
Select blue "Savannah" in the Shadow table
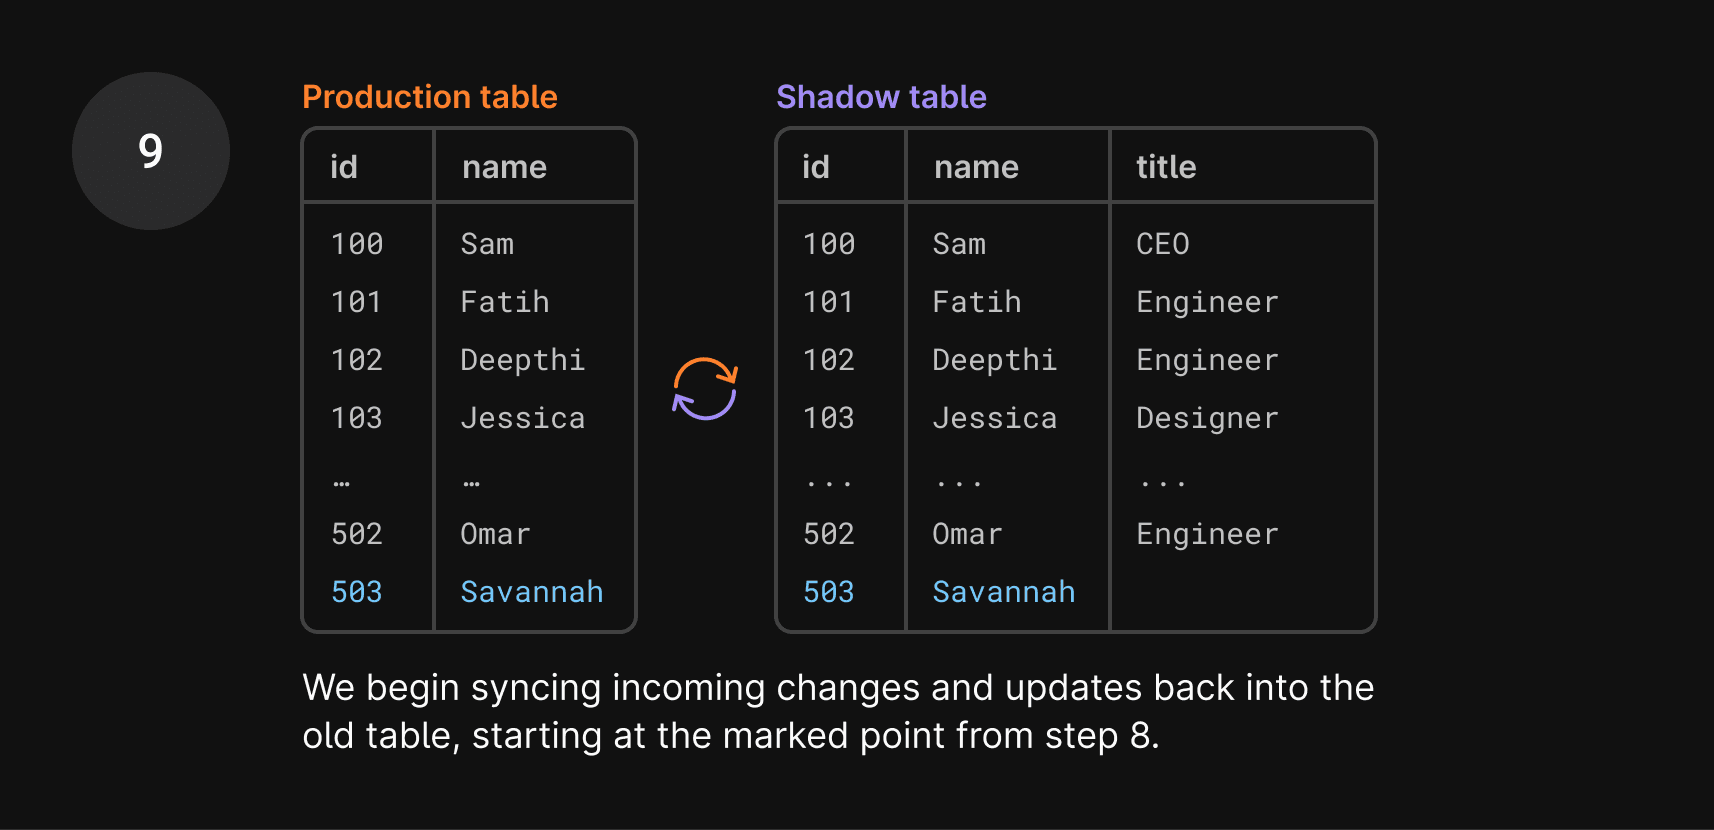point(1004,592)
